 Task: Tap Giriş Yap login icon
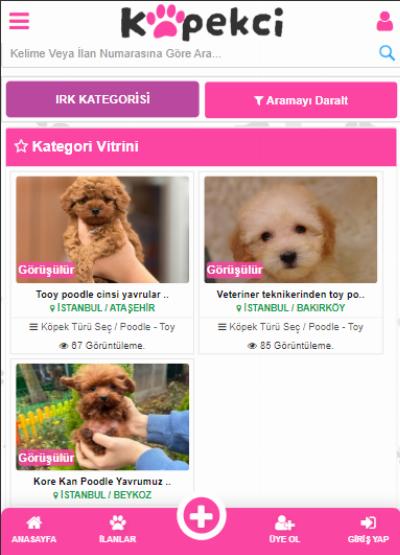pos(368,530)
